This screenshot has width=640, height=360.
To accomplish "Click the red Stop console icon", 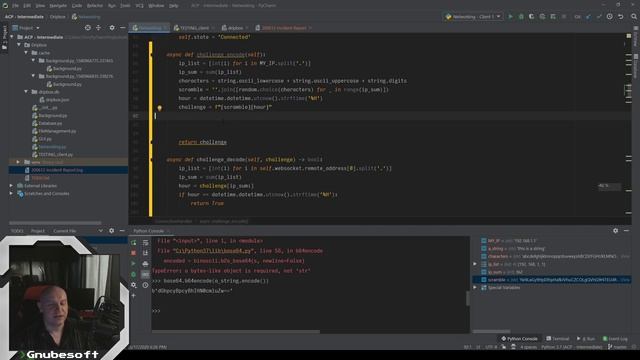I will click(133, 253).
